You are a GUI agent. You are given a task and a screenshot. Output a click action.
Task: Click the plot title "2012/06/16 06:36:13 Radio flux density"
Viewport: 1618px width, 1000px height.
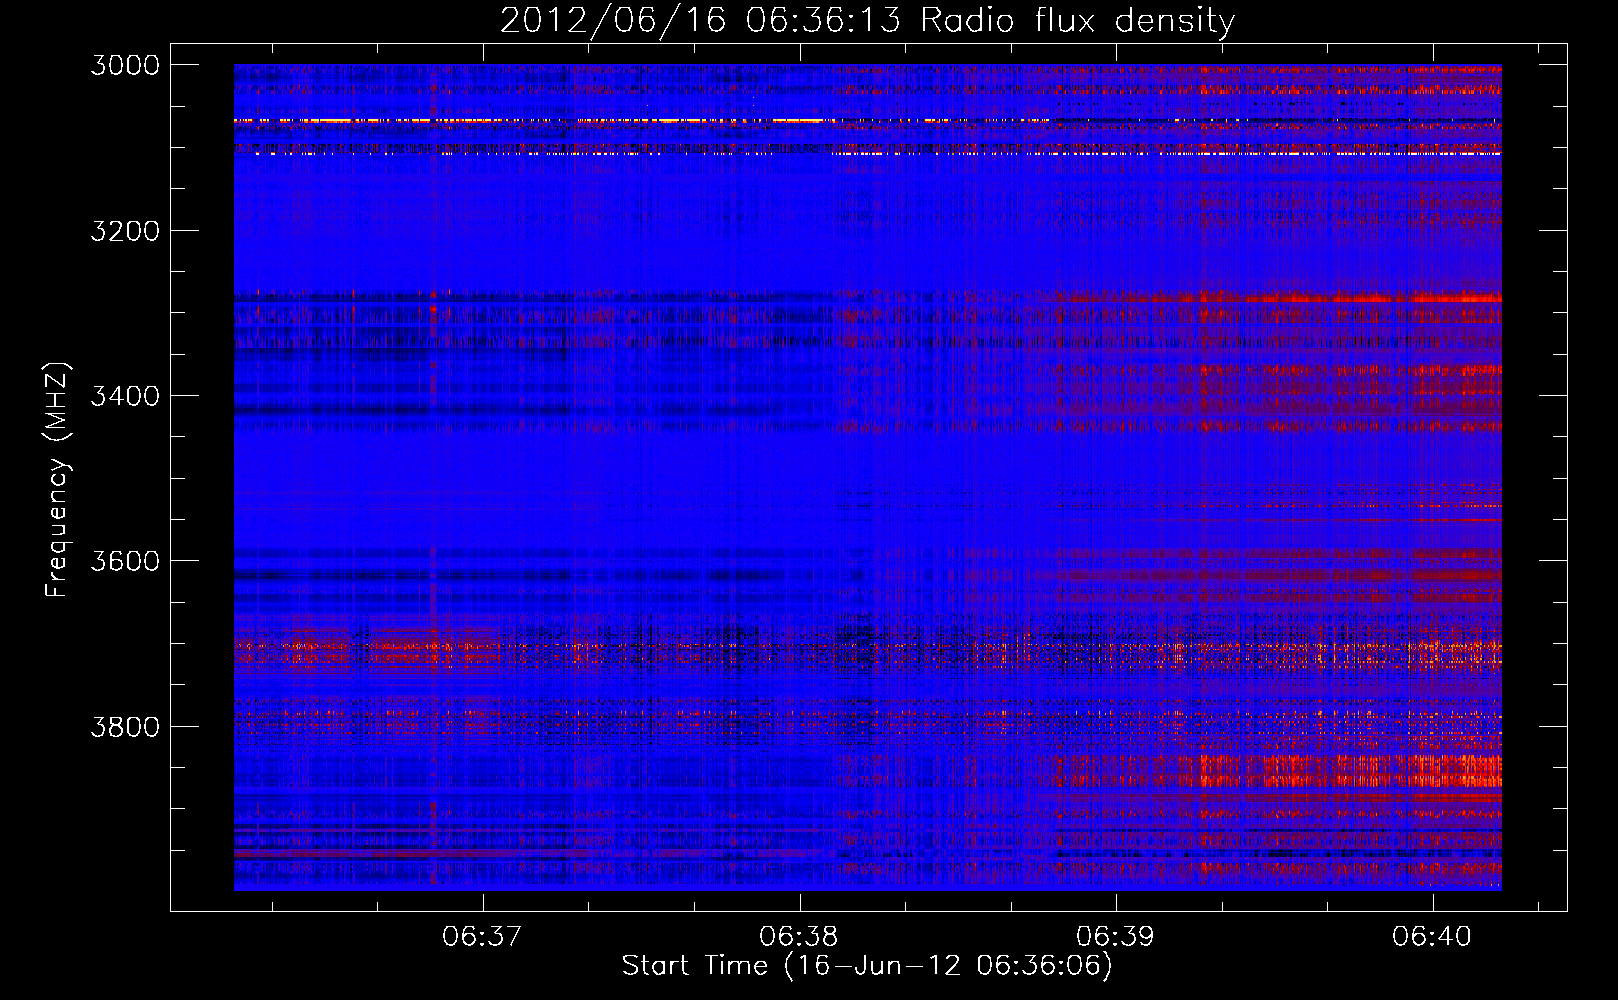(867, 21)
